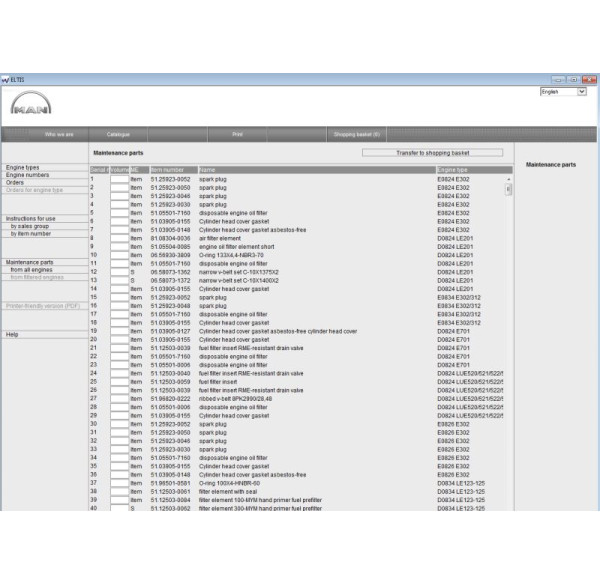Click the ELTIS window title icon

pyautogui.click(x=6, y=79)
